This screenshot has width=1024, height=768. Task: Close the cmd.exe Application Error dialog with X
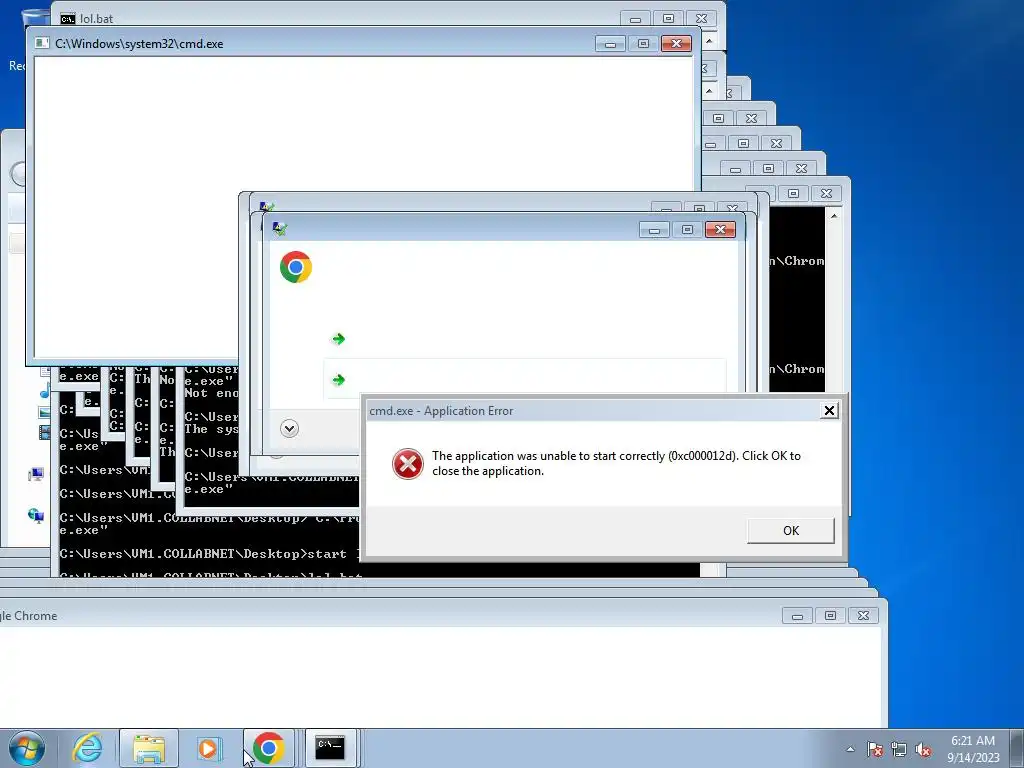pyautogui.click(x=829, y=410)
